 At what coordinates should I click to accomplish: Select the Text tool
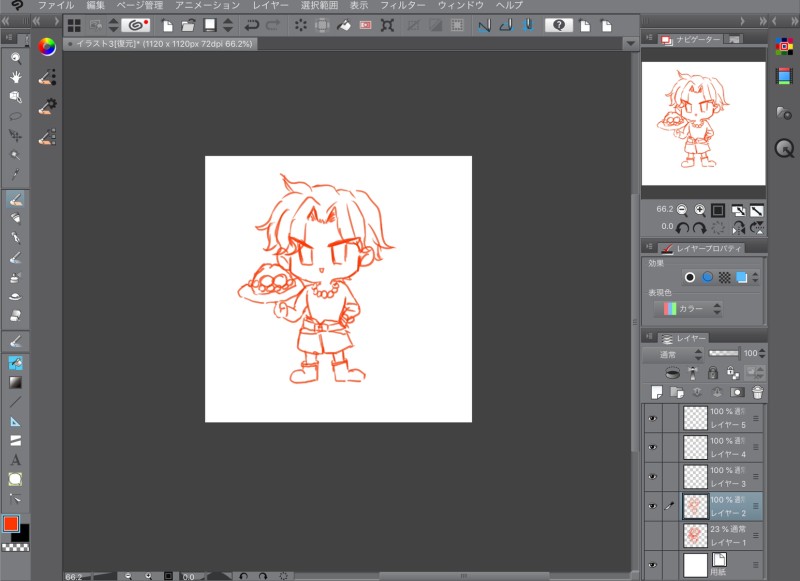[x=16, y=460]
